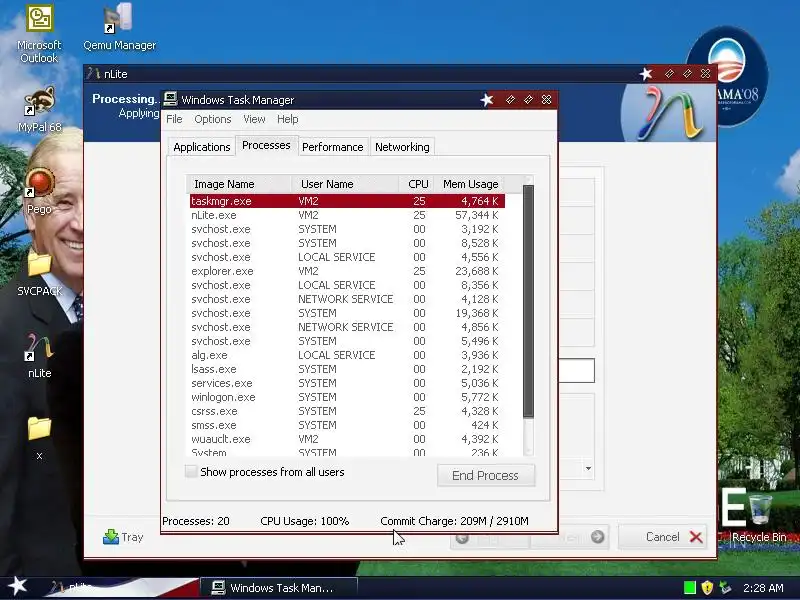Sort by Mem Usage column header
The height and width of the screenshot is (600, 800).
[x=470, y=184]
